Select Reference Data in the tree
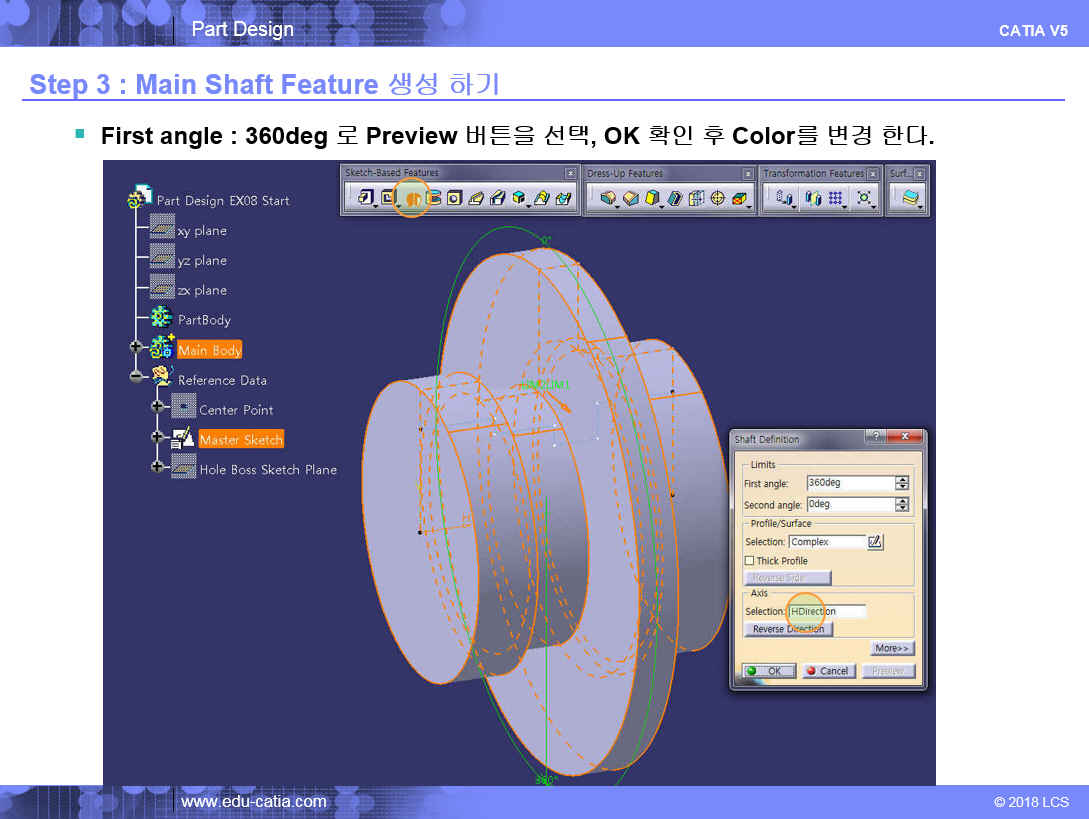The height and width of the screenshot is (819, 1089). pos(222,380)
